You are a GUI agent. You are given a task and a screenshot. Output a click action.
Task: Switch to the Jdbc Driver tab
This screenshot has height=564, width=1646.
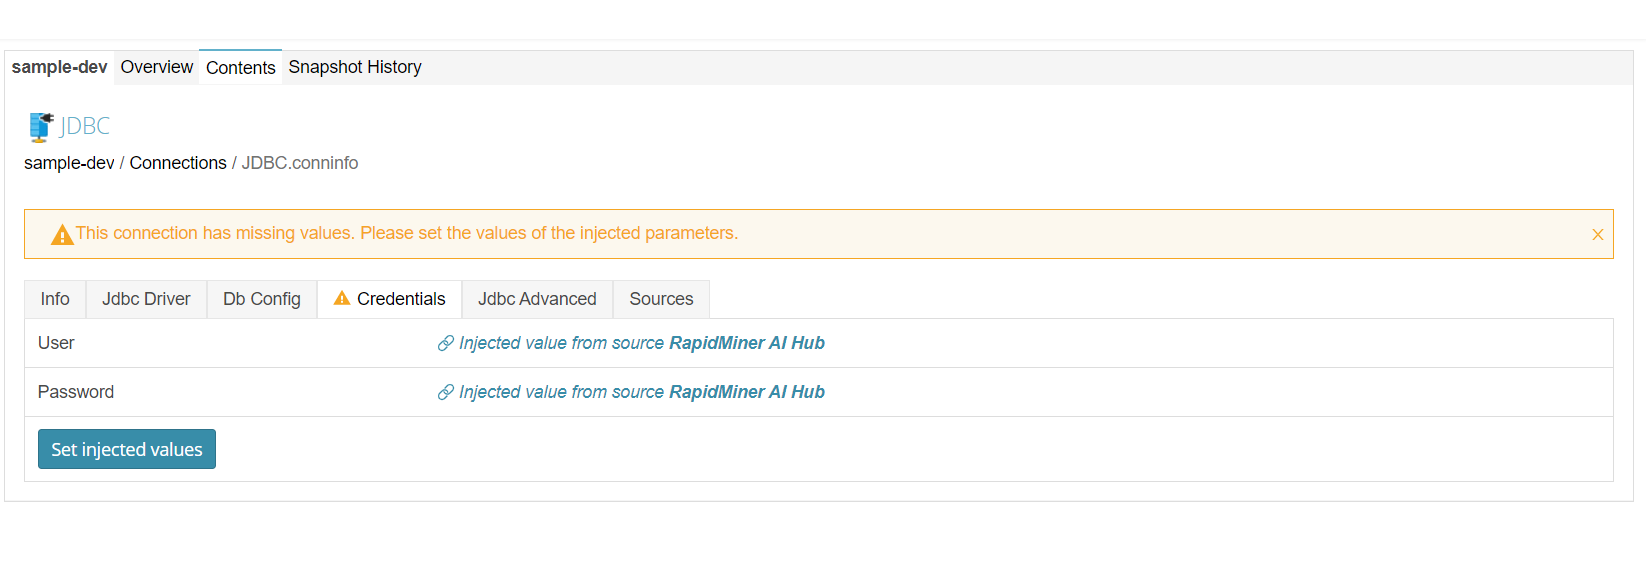146,299
